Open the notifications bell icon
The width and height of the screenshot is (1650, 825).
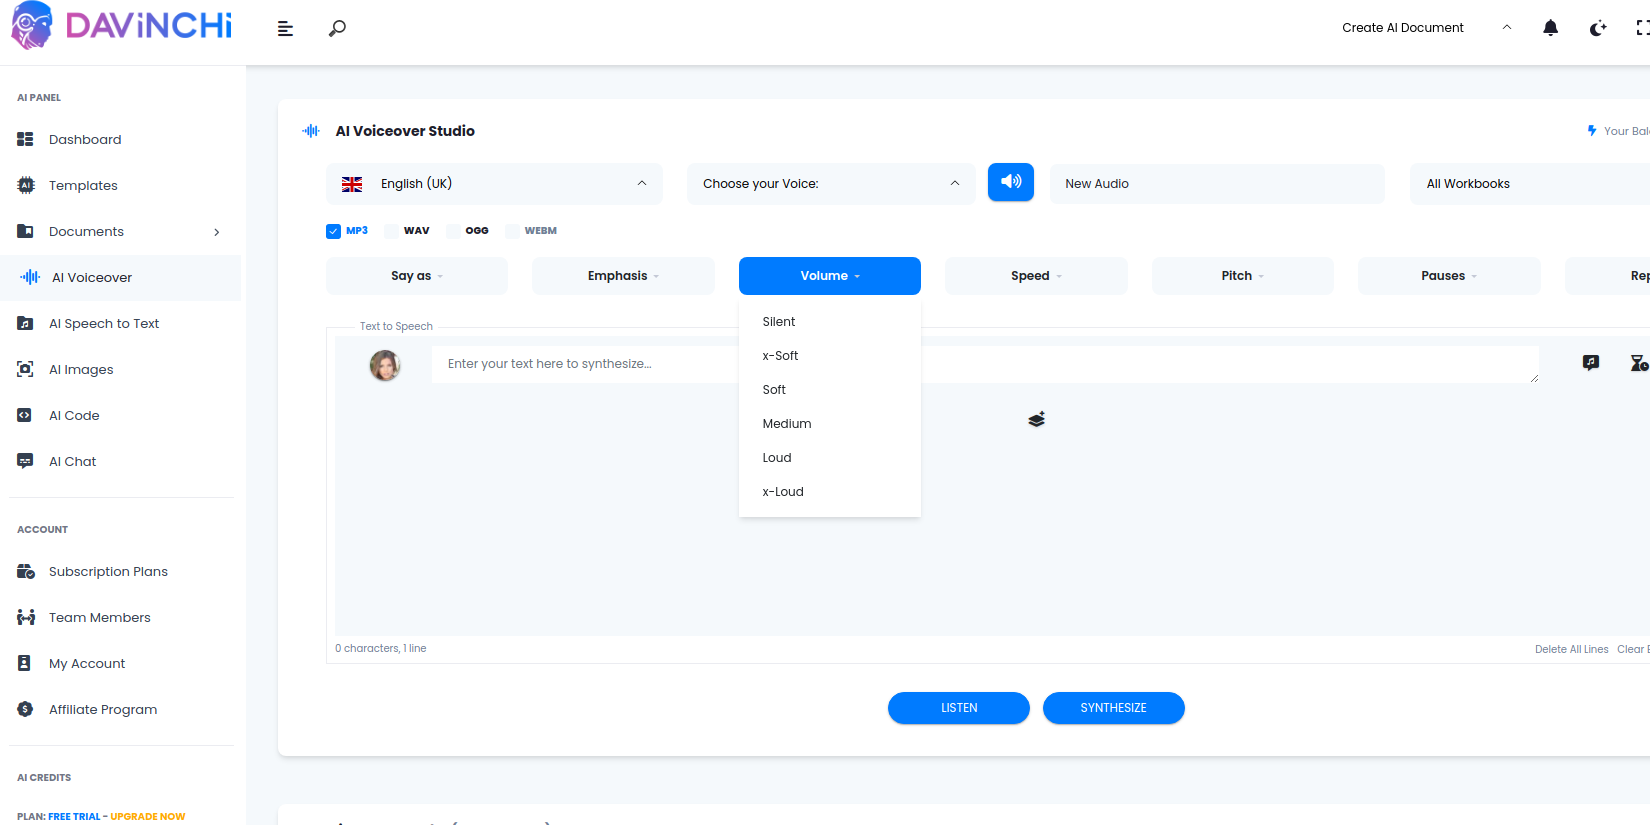coord(1550,28)
